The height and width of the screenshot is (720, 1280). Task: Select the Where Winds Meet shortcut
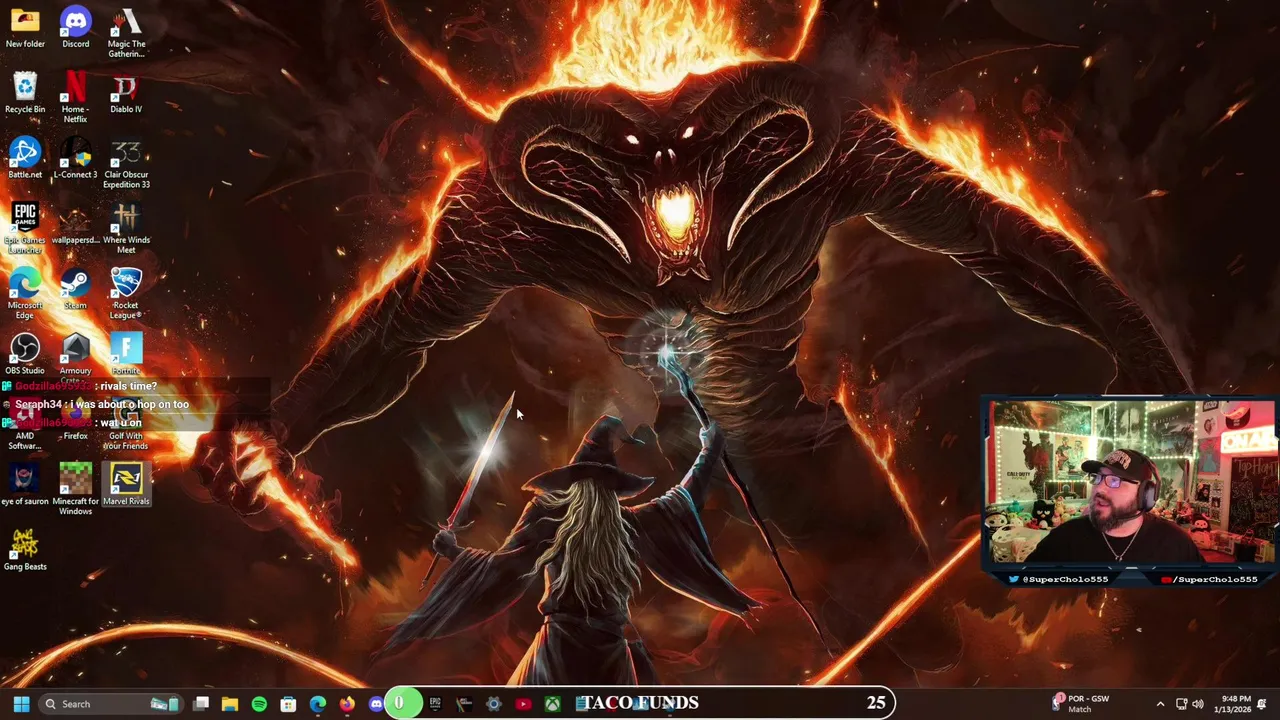[x=126, y=229]
